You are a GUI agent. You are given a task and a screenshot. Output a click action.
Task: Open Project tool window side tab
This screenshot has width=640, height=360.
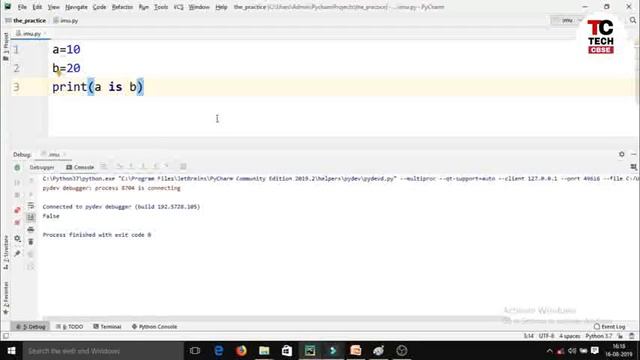click(5, 47)
